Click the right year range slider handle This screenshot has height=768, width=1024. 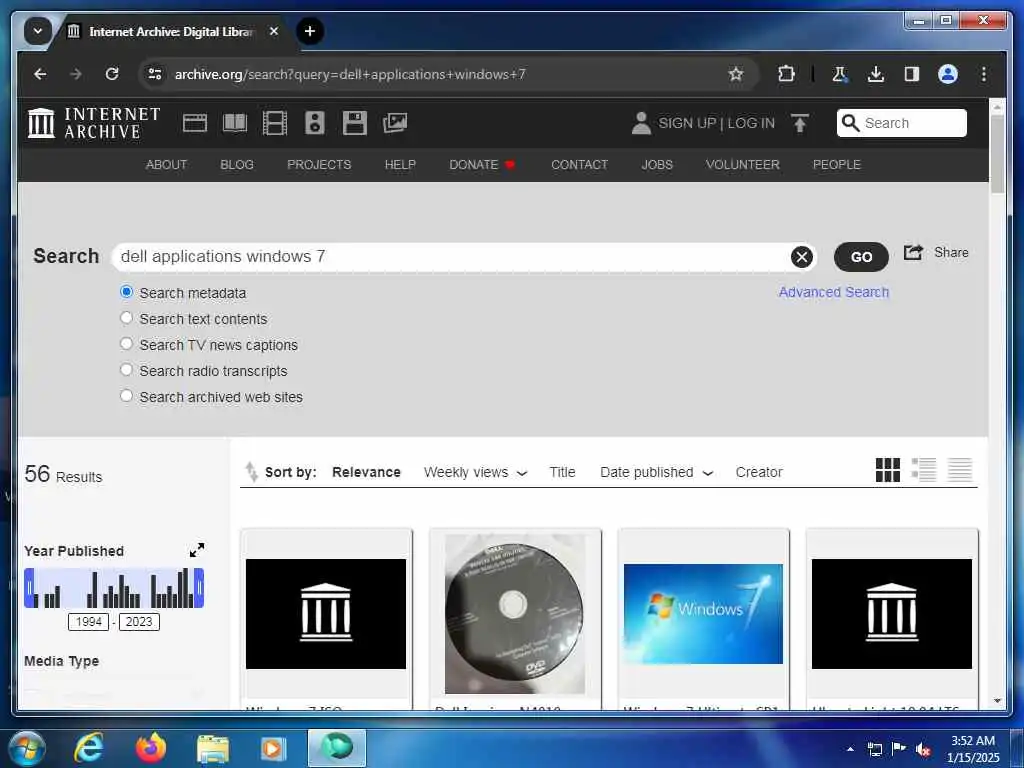pos(199,588)
